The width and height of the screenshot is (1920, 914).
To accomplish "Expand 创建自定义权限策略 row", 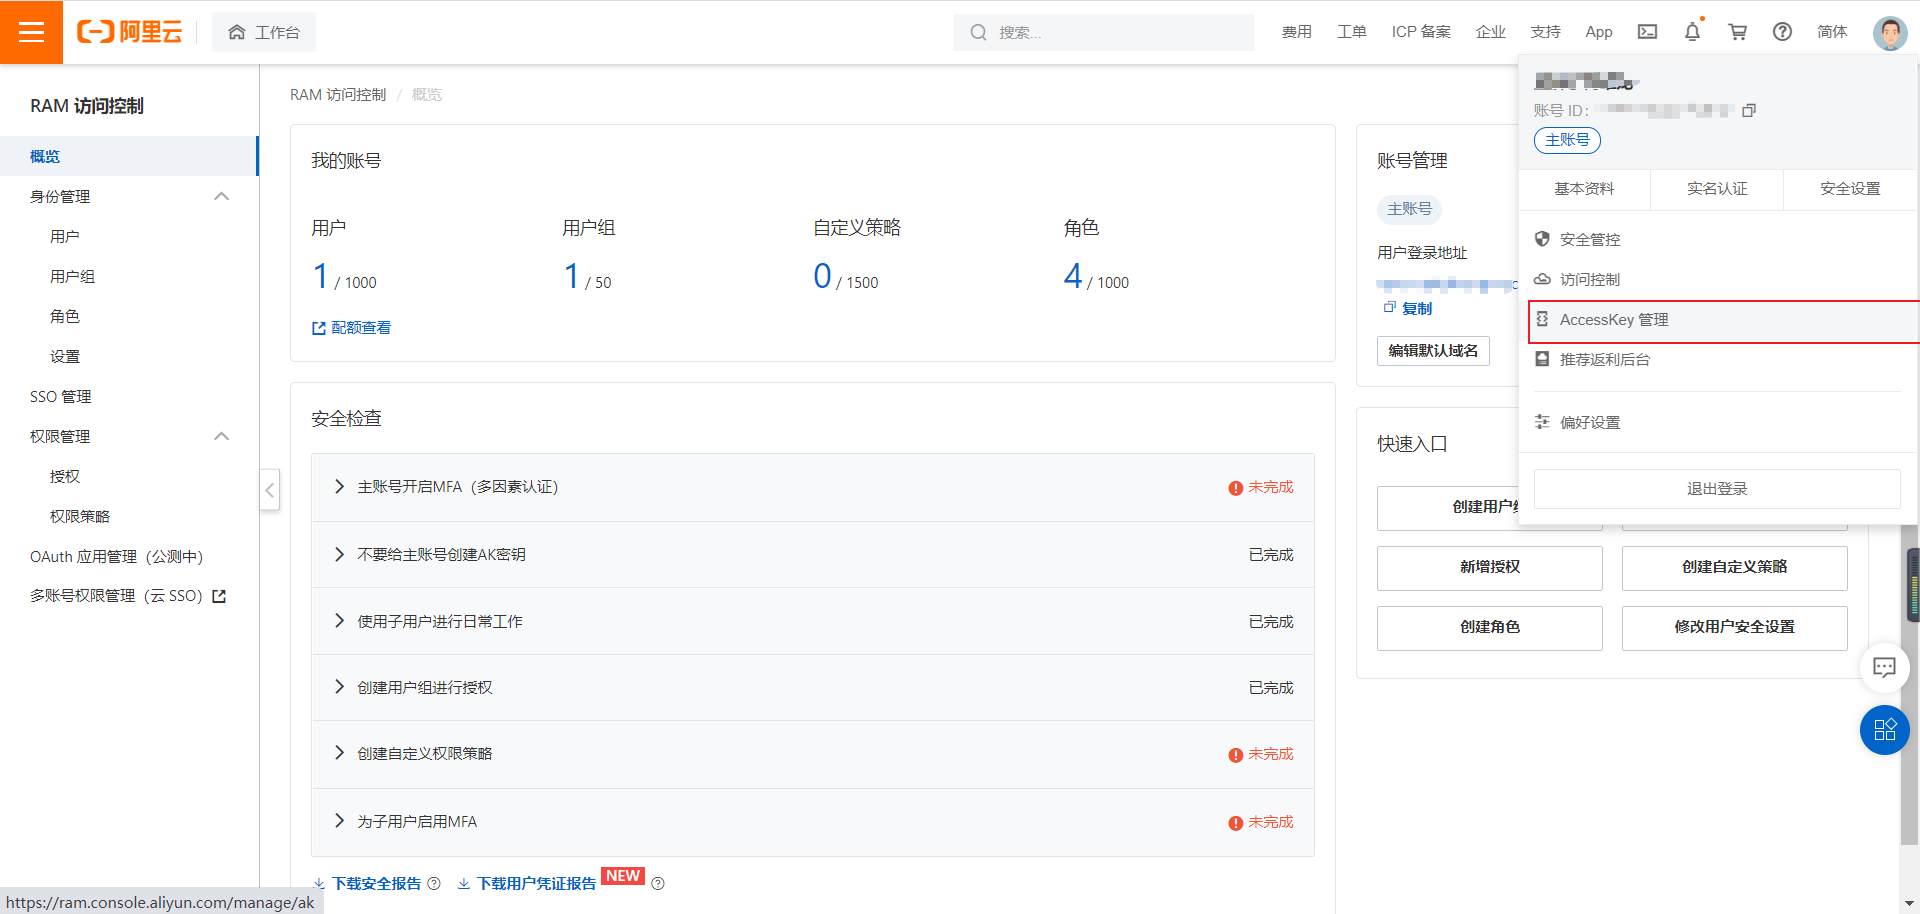I will coord(339,753).
